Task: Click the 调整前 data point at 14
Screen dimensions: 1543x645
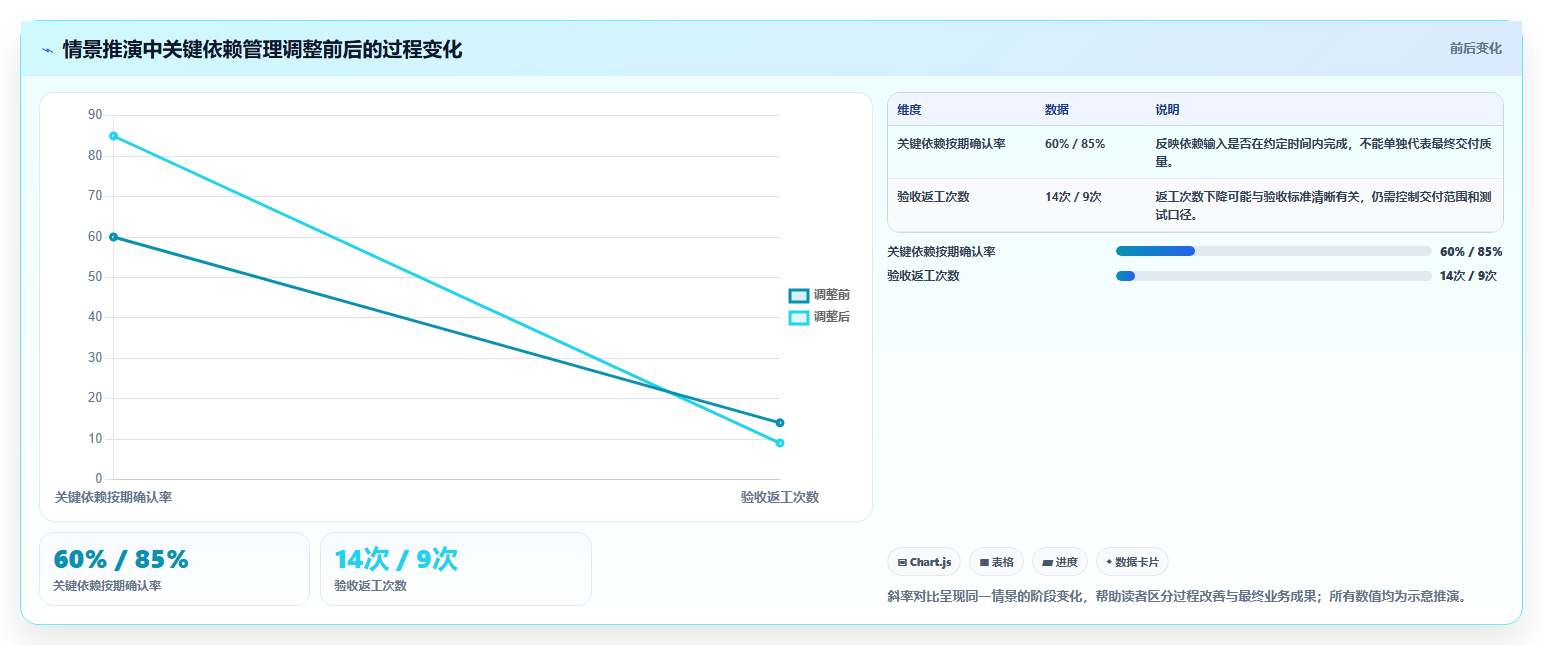Action: [x=780, y=423]
